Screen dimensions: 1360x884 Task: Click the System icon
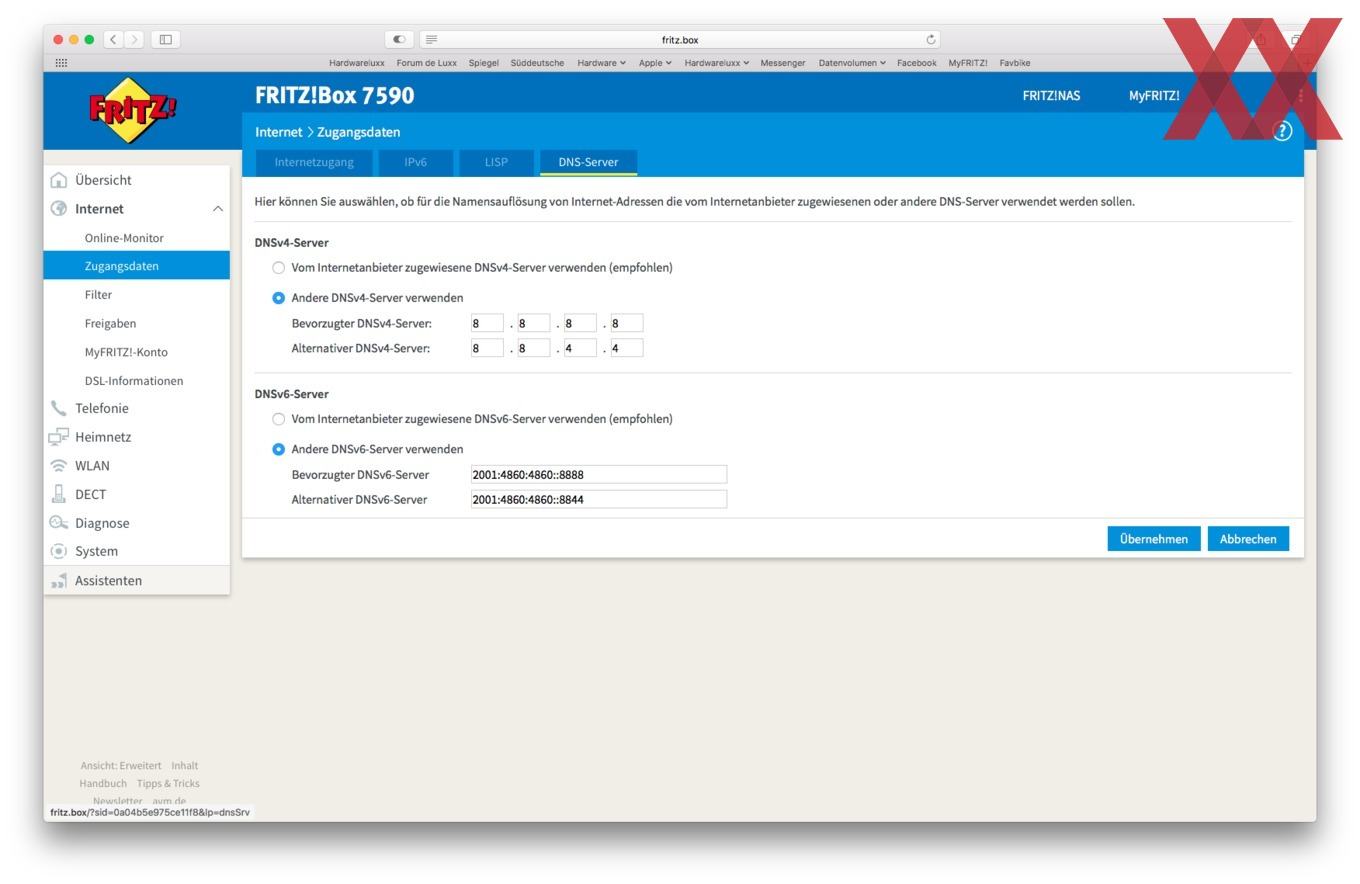tap(59, 551)
